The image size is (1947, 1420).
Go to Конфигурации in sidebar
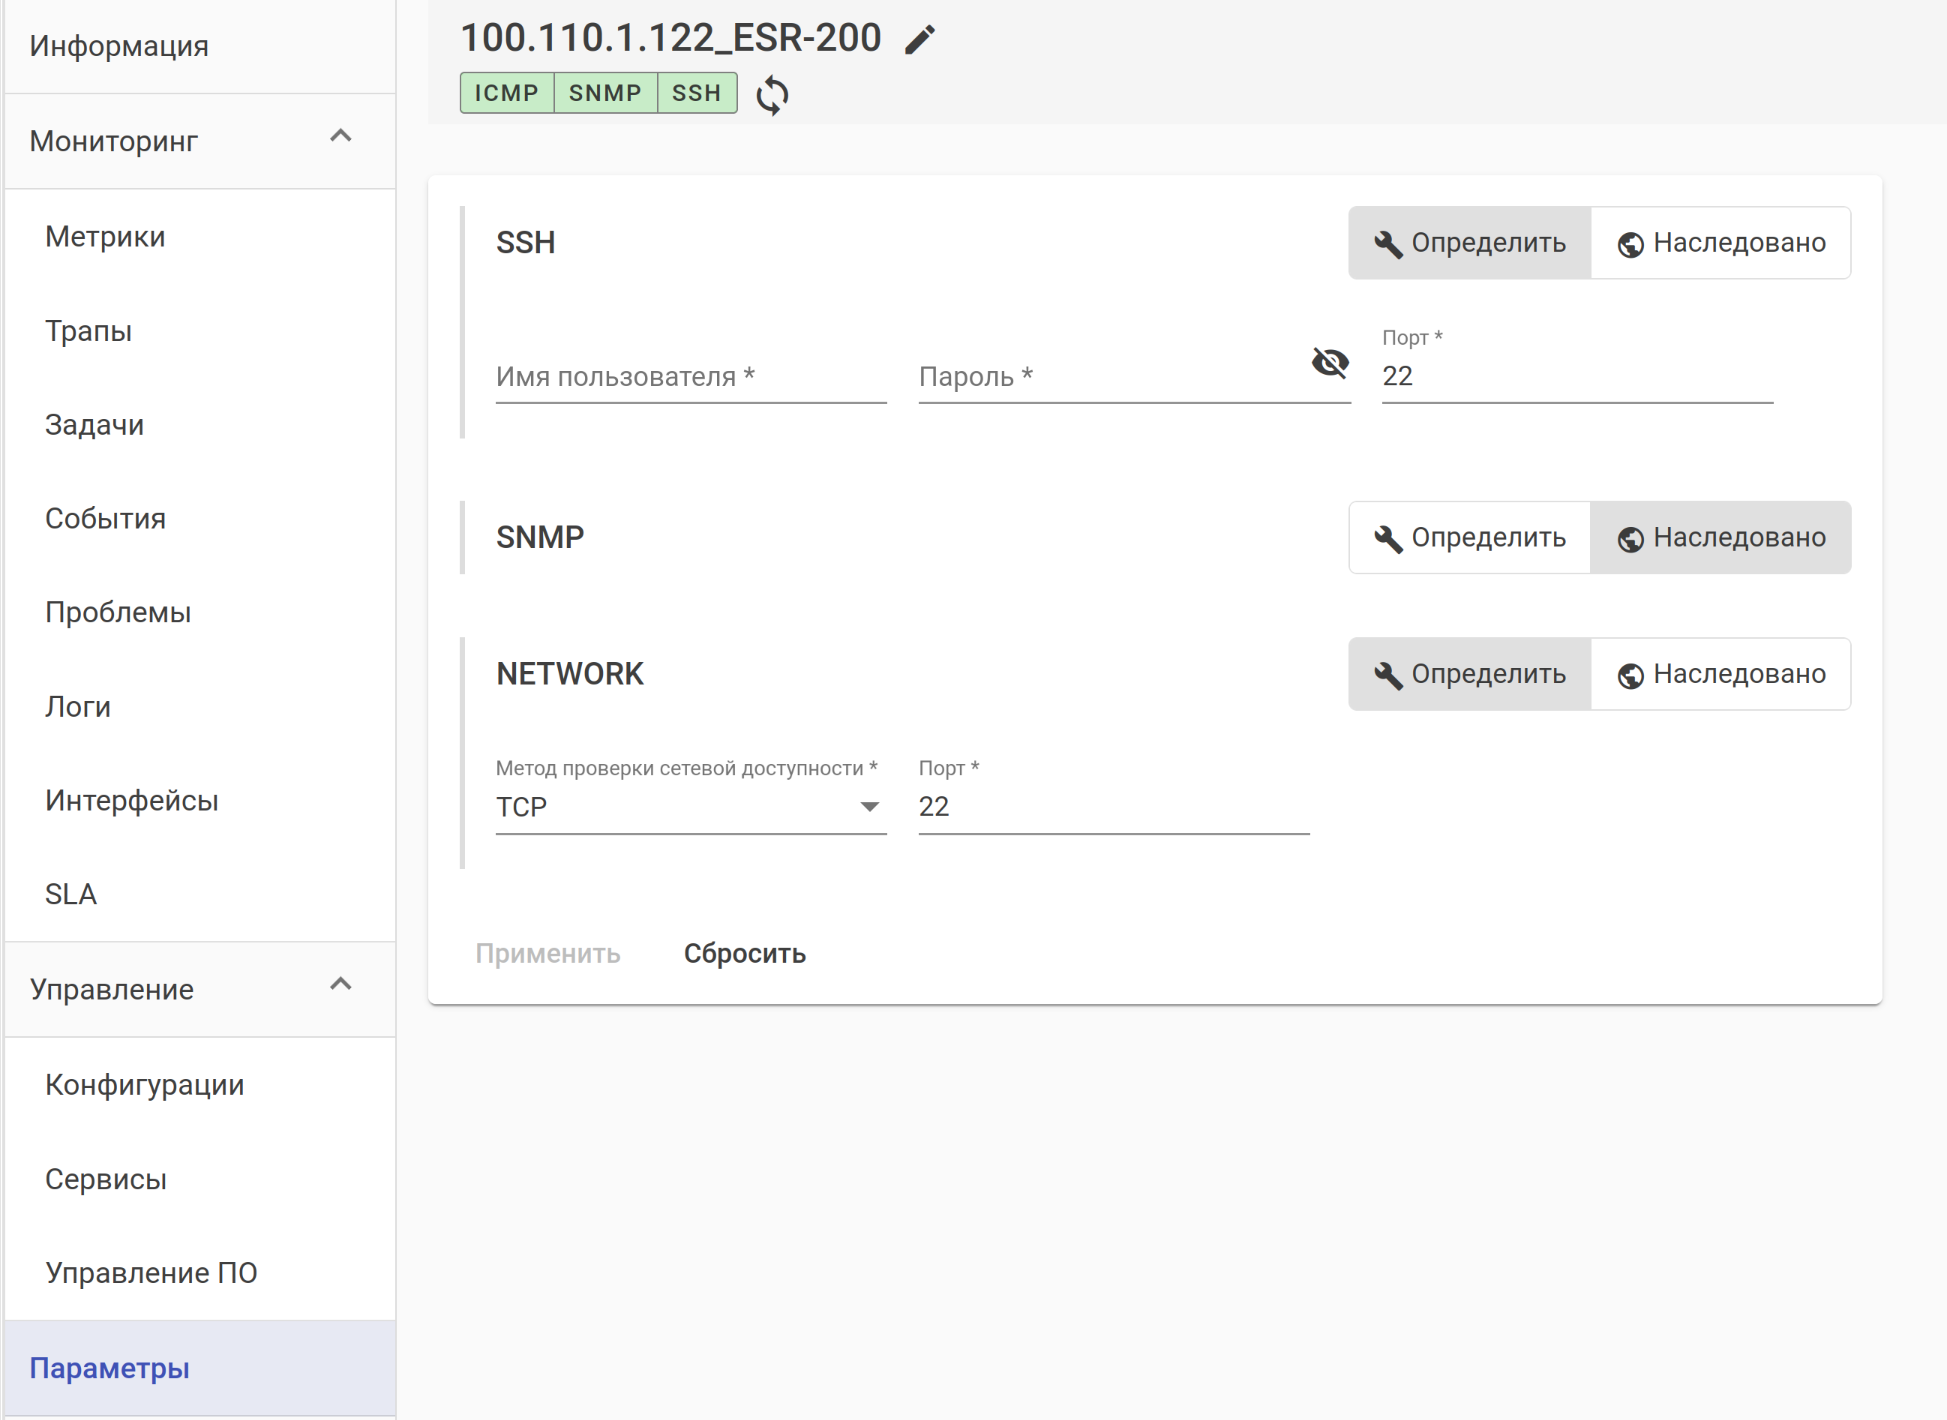144,1085
